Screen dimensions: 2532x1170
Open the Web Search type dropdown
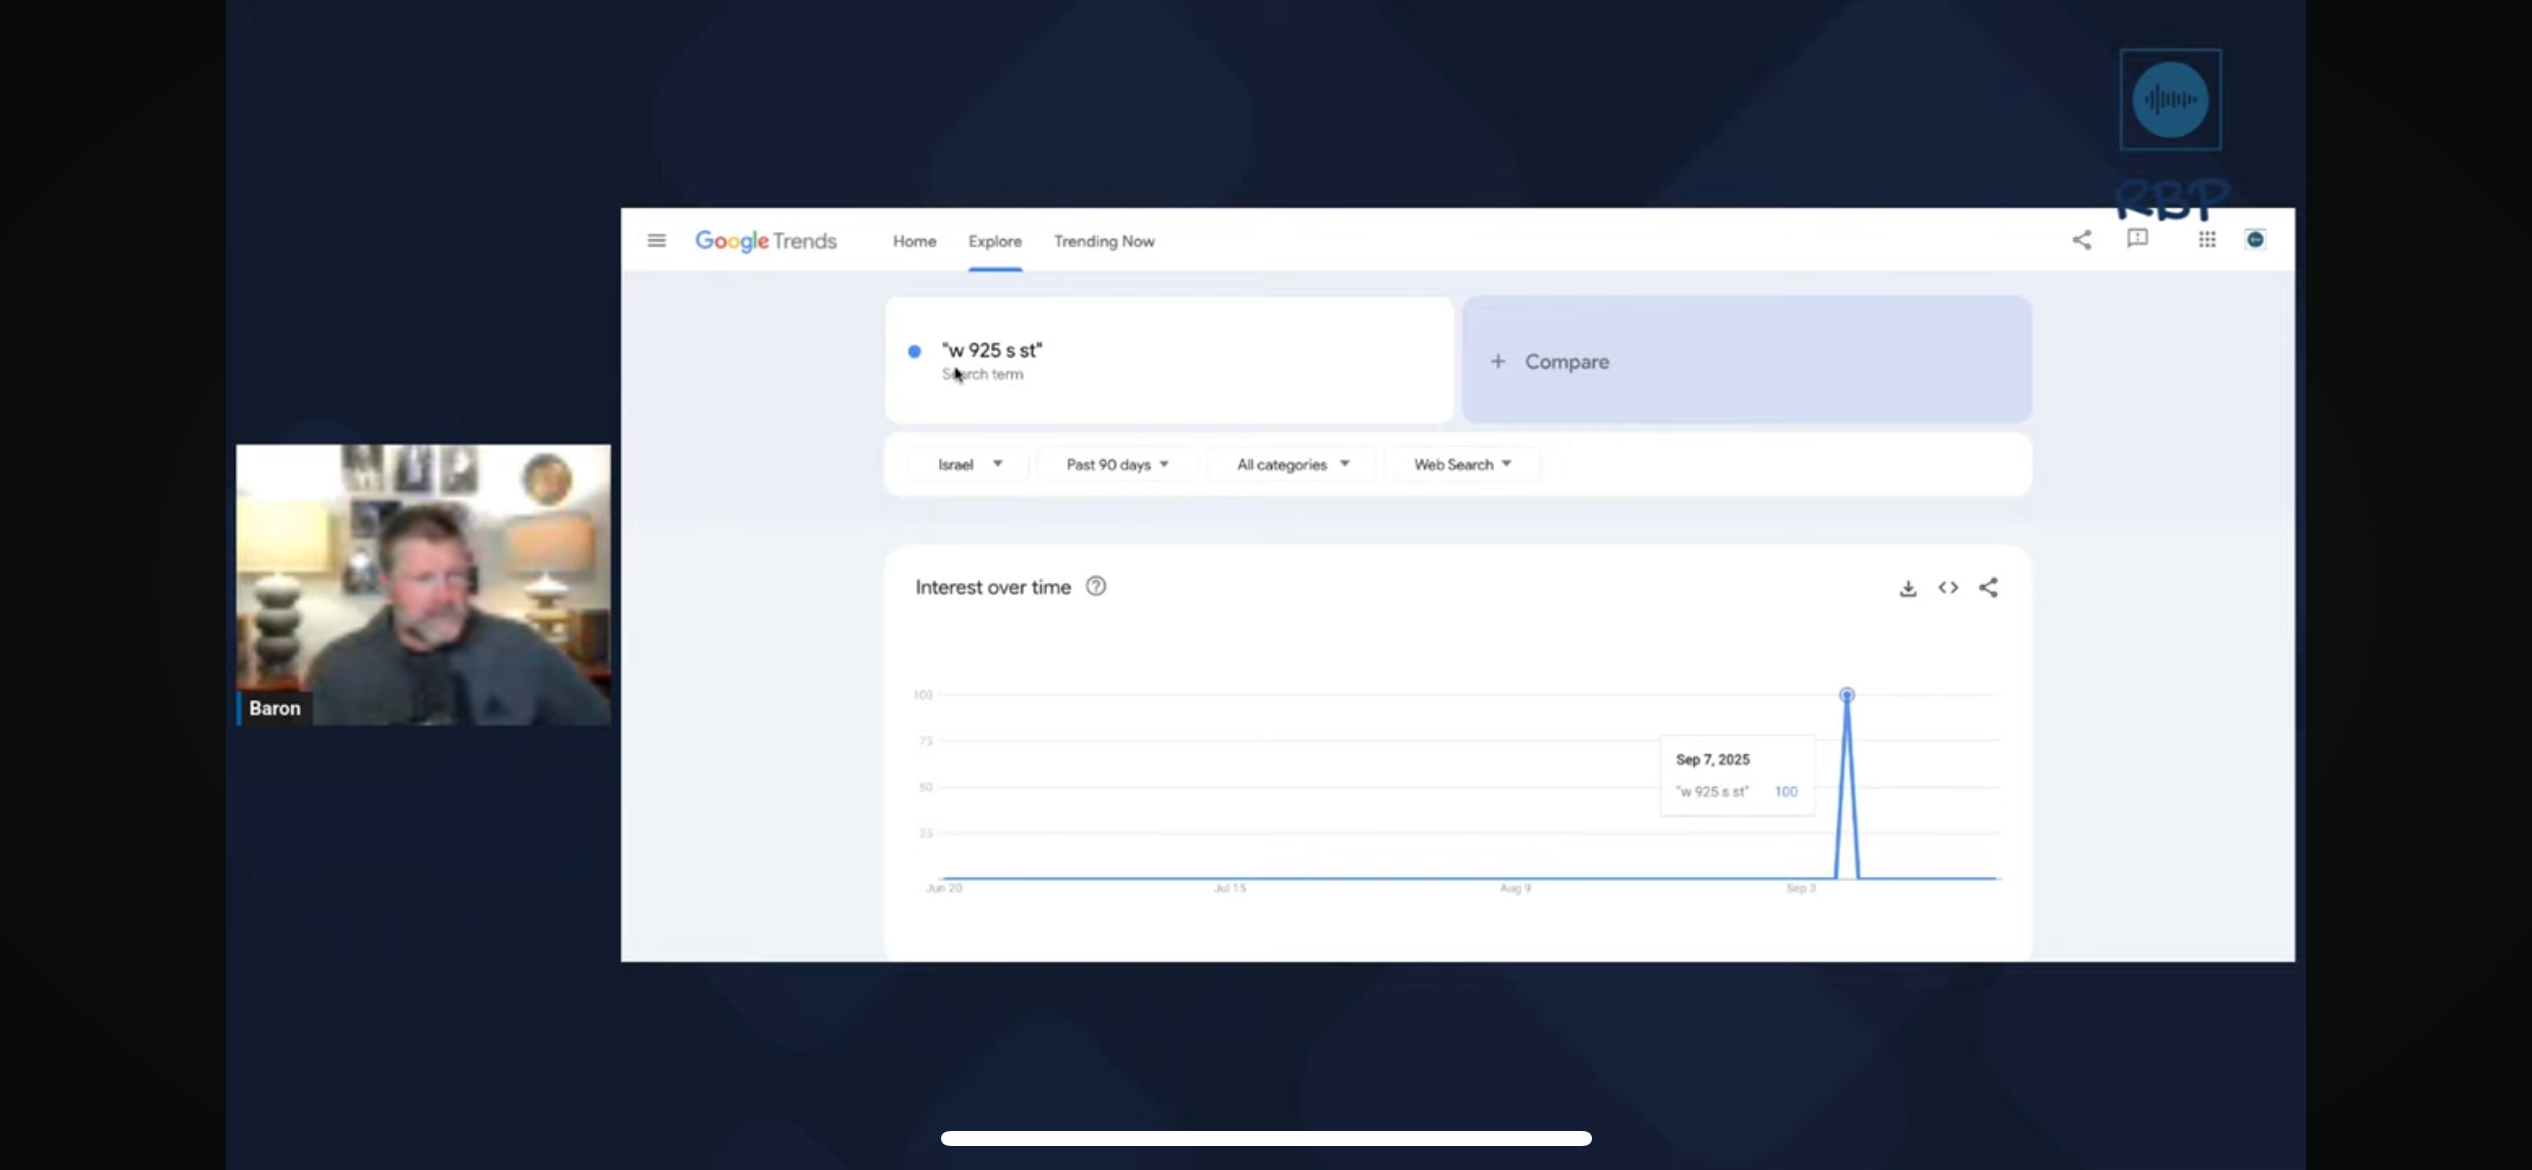point(1462,464)
